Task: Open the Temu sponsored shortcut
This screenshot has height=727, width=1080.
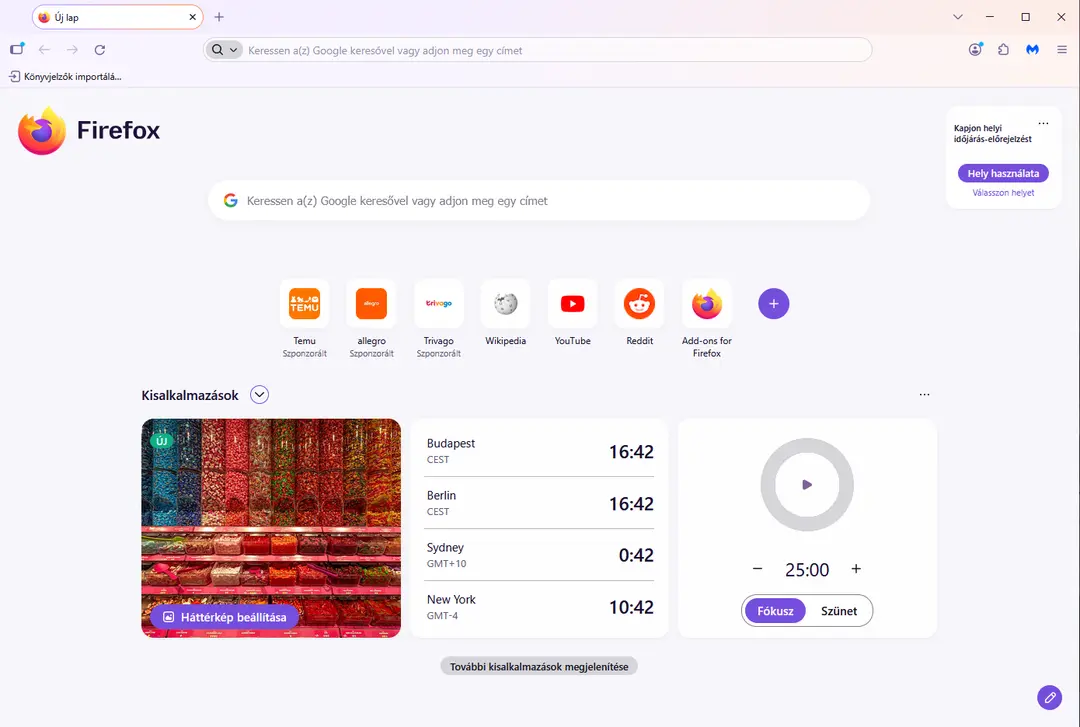Action: tap(304, 304)
